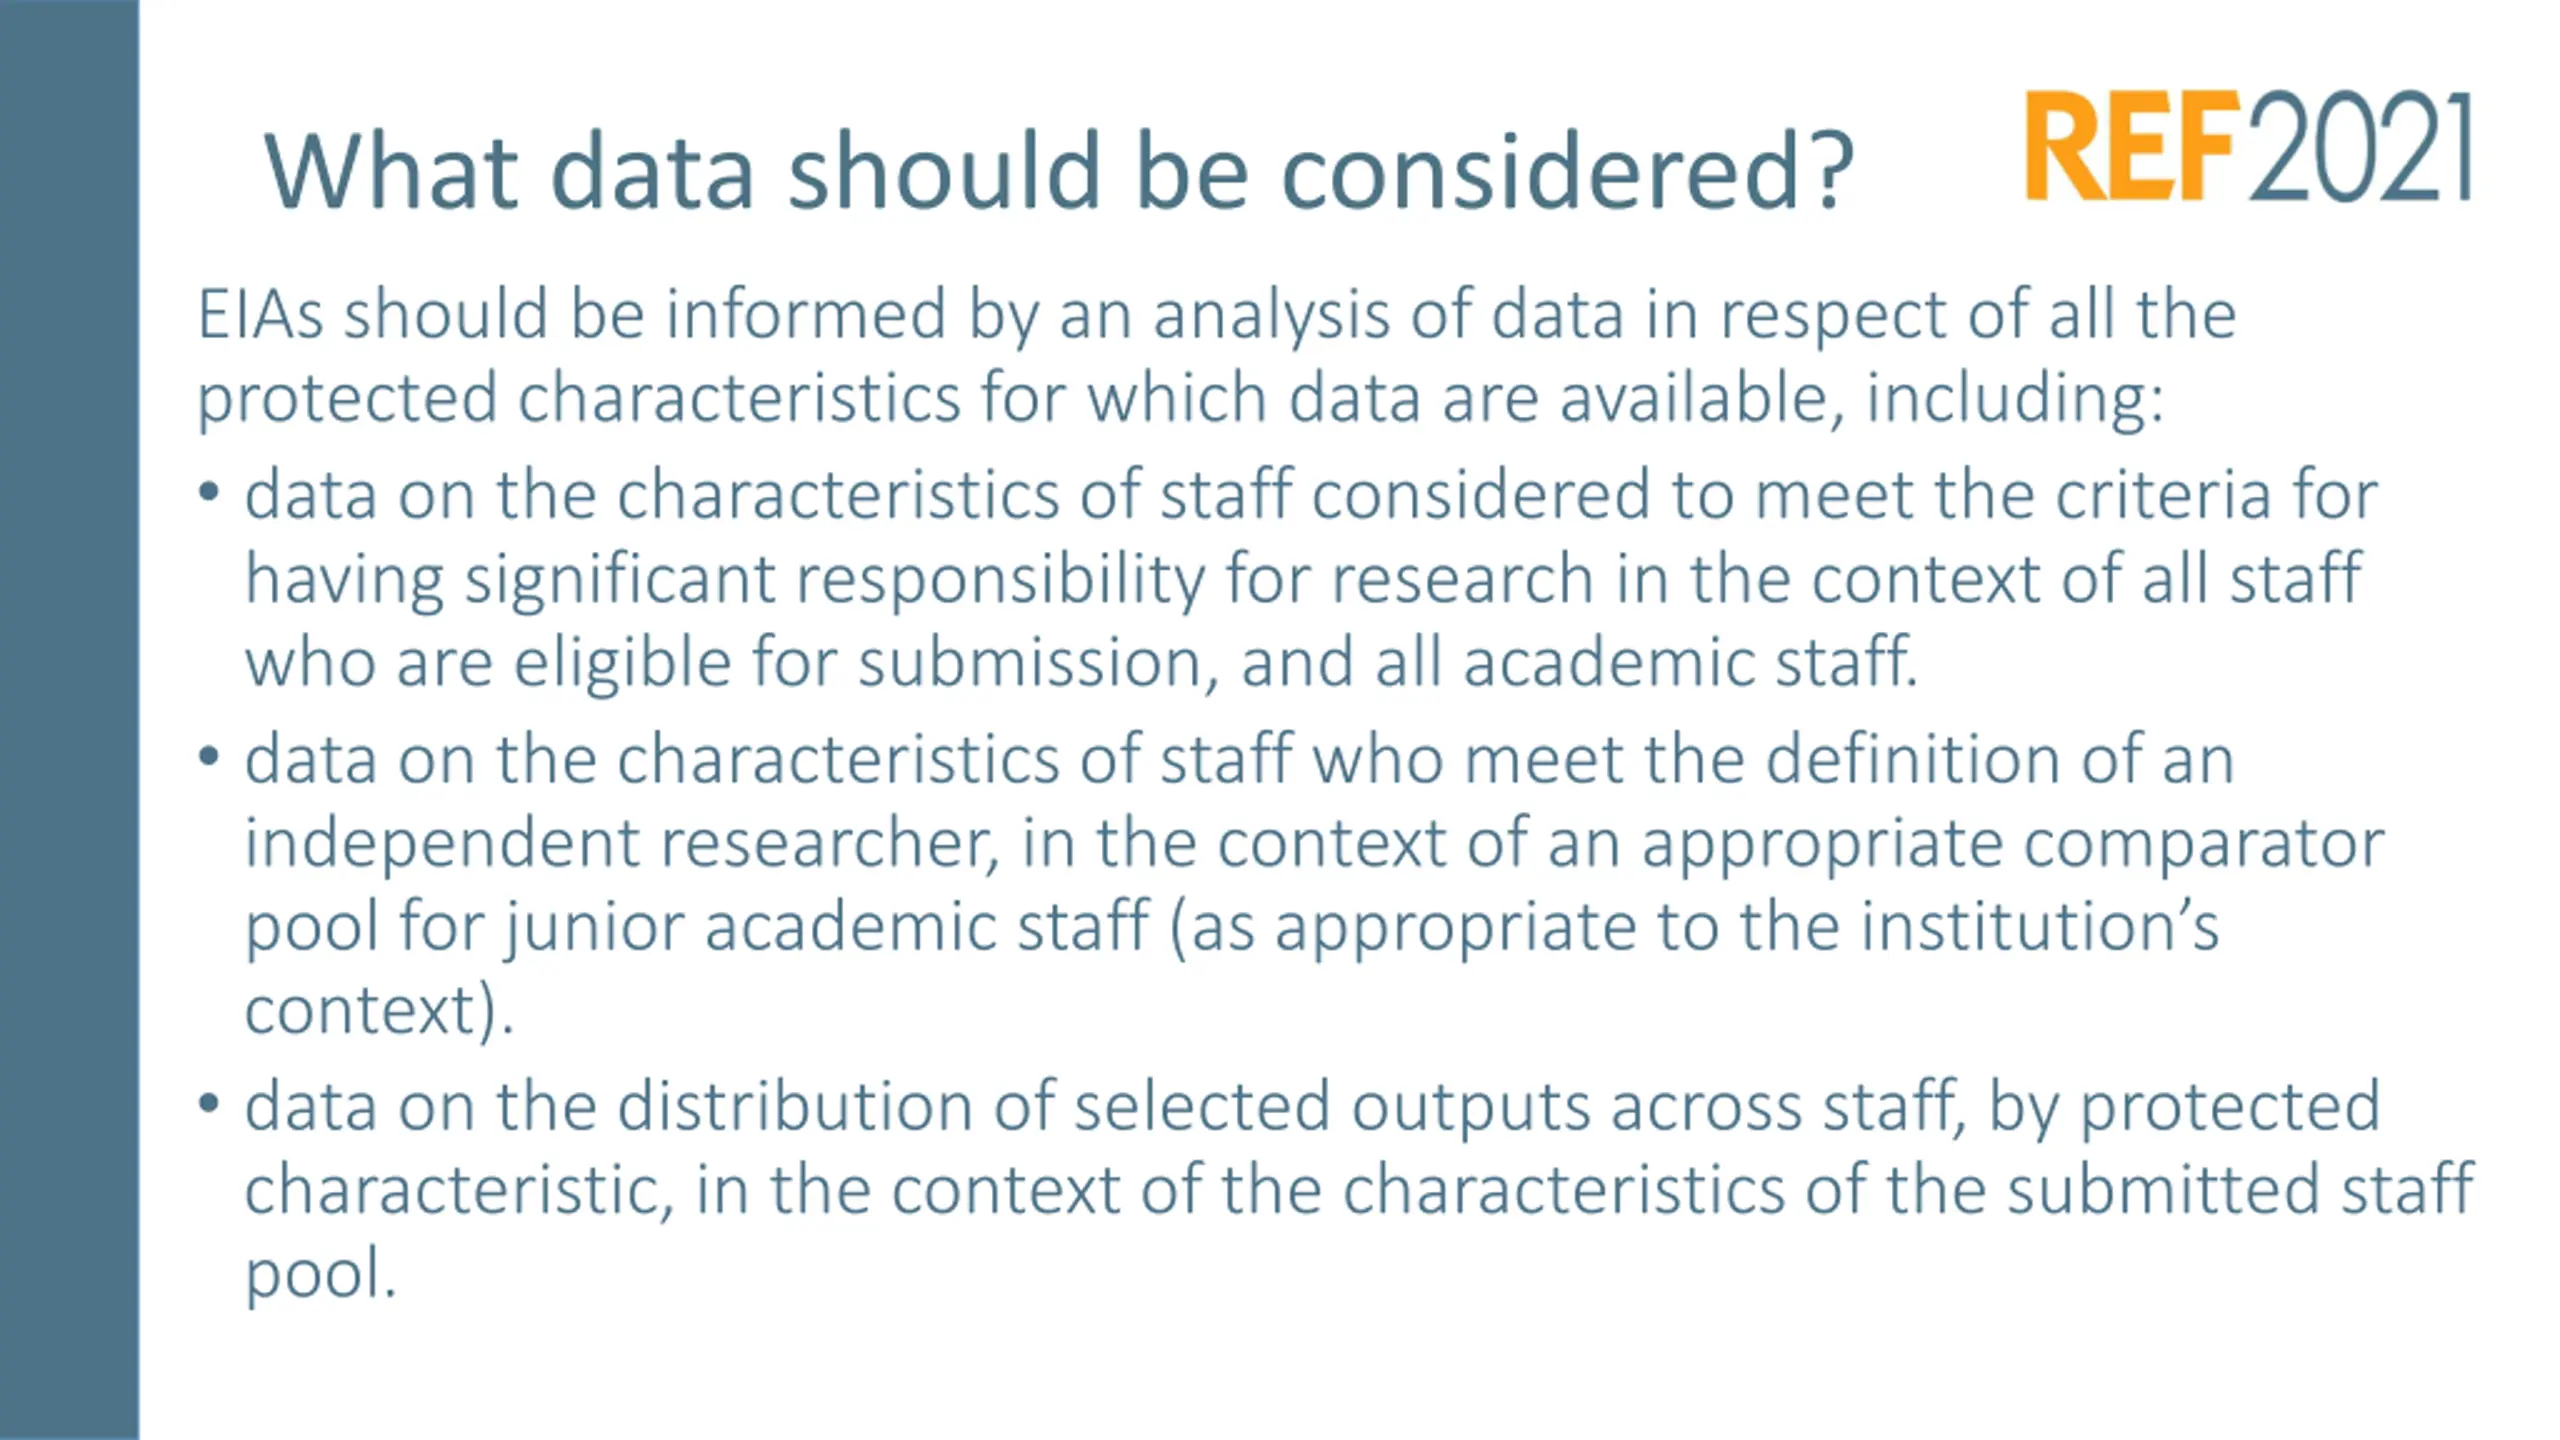Click the first bullet point marker
Viewport: 2560px width, 1440px height.
click(x=208, y=492)
